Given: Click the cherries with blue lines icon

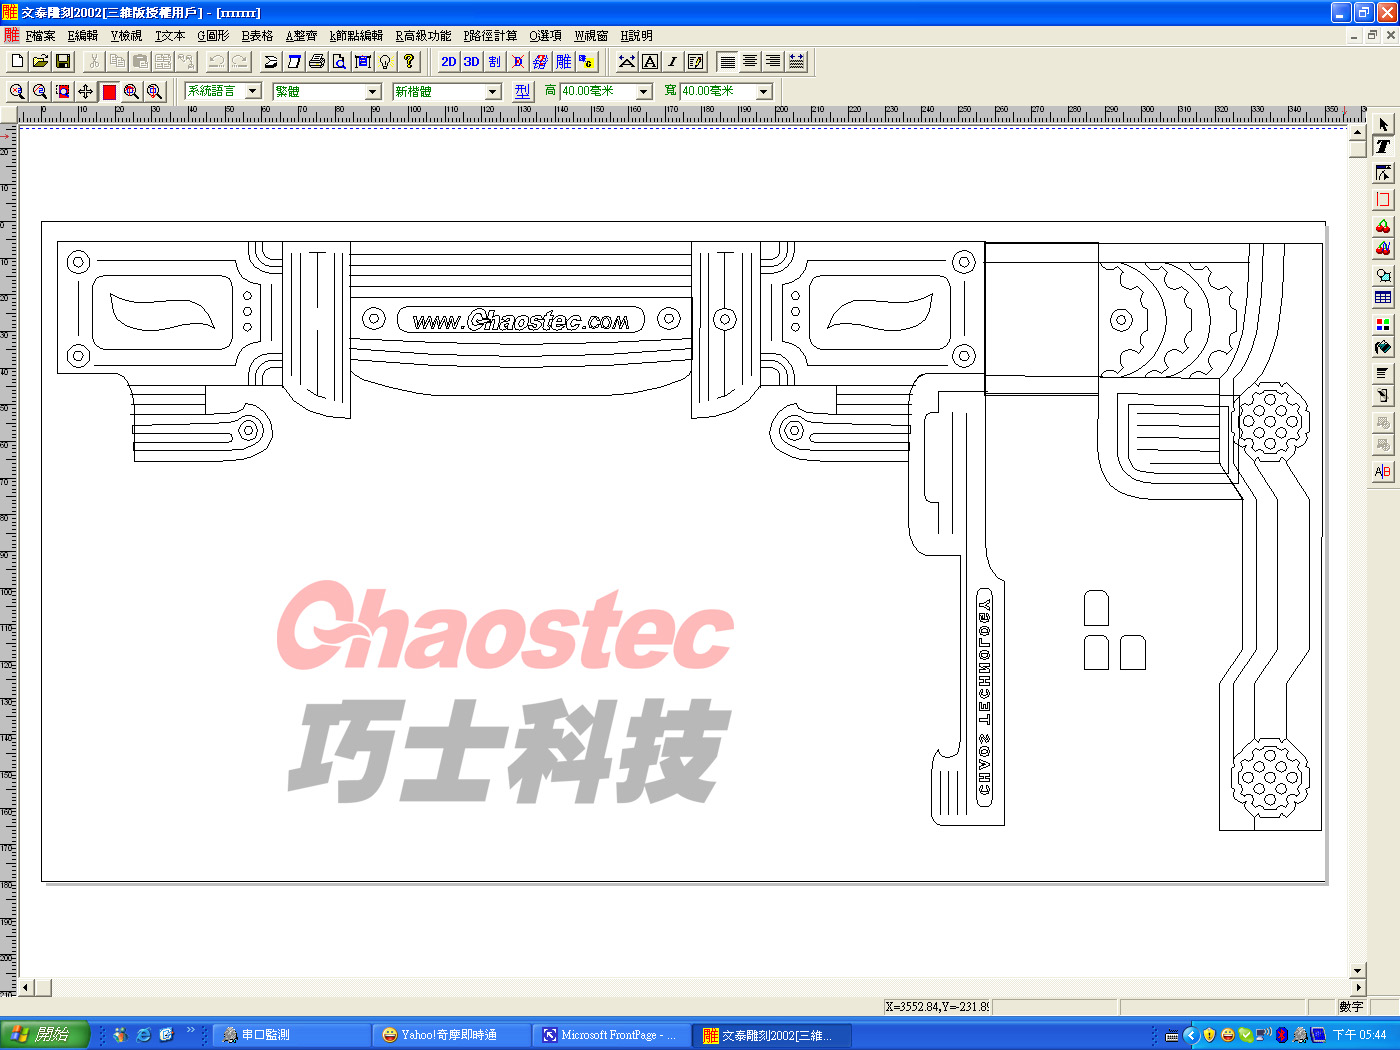Looking at the screenshot, I should click(x=1383, y=248).
